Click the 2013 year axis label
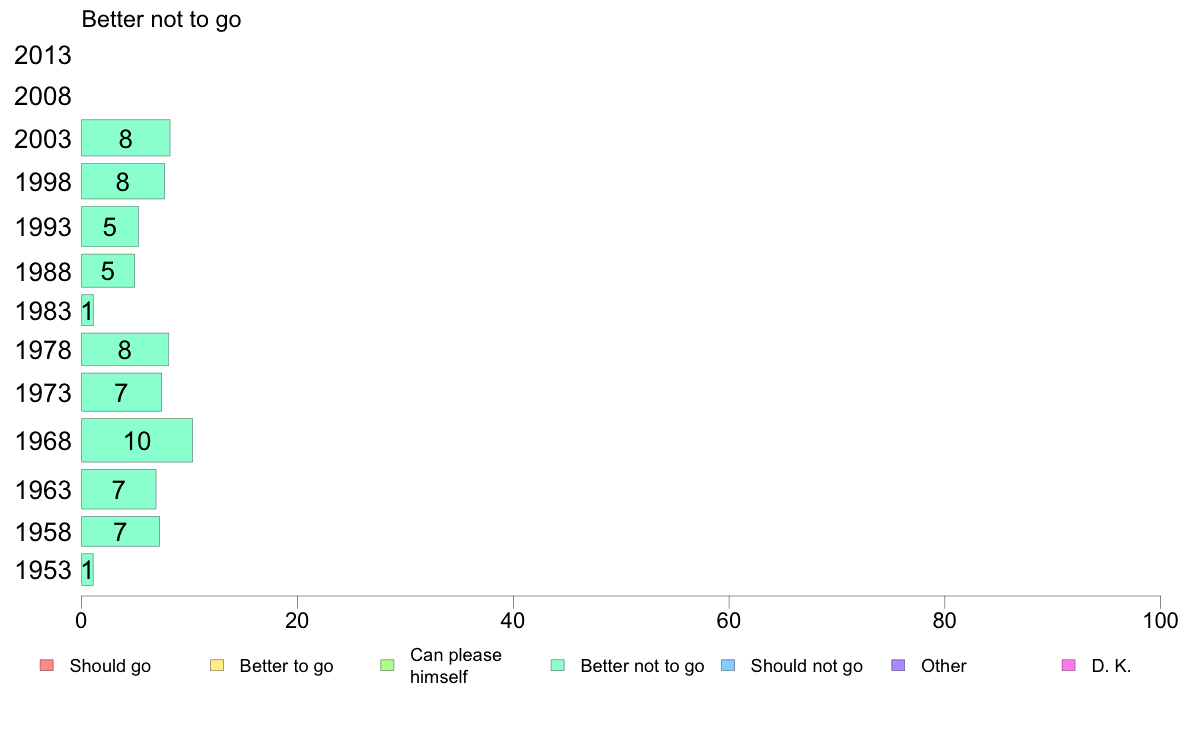This screenshot has height=736, width=1188. (x=42, y=55)
